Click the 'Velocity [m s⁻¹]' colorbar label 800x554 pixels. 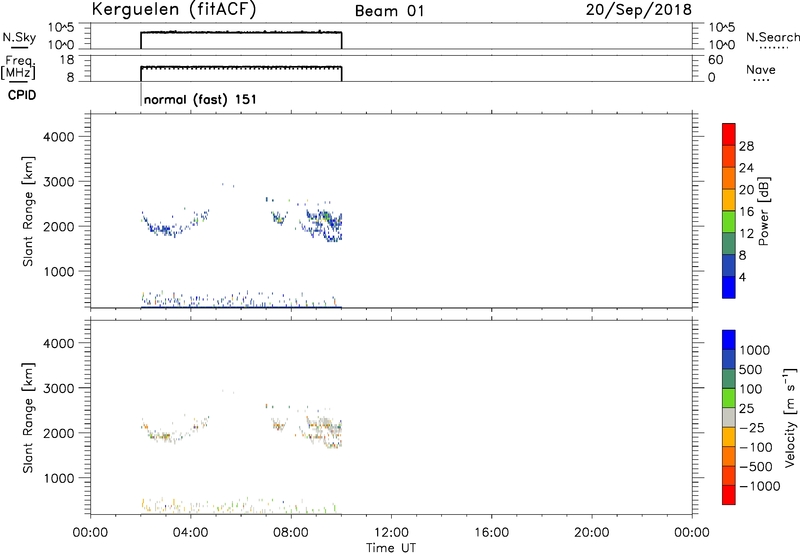coord(790,417)
